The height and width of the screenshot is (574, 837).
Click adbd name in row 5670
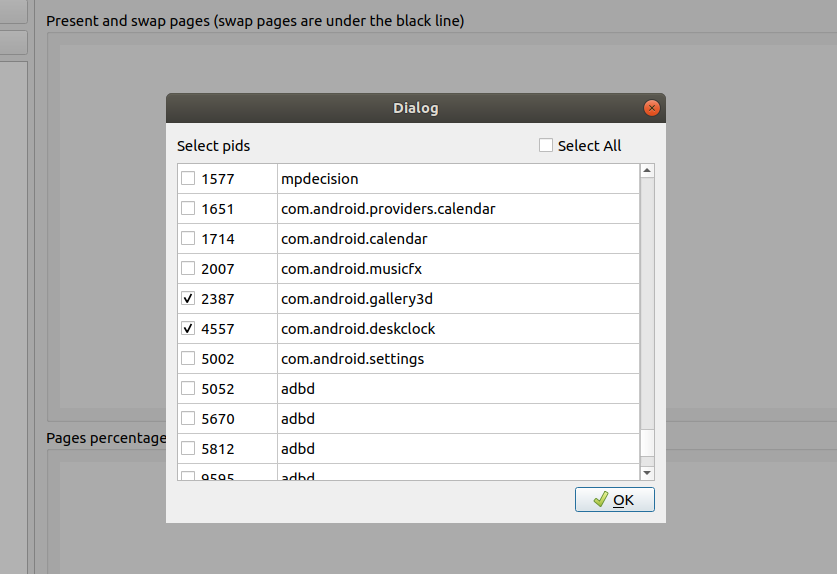tap(298, 418)
